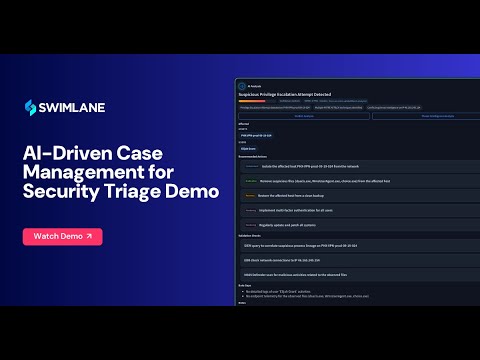
Task: Select the affected asset host chip
Action: point(256,136)
